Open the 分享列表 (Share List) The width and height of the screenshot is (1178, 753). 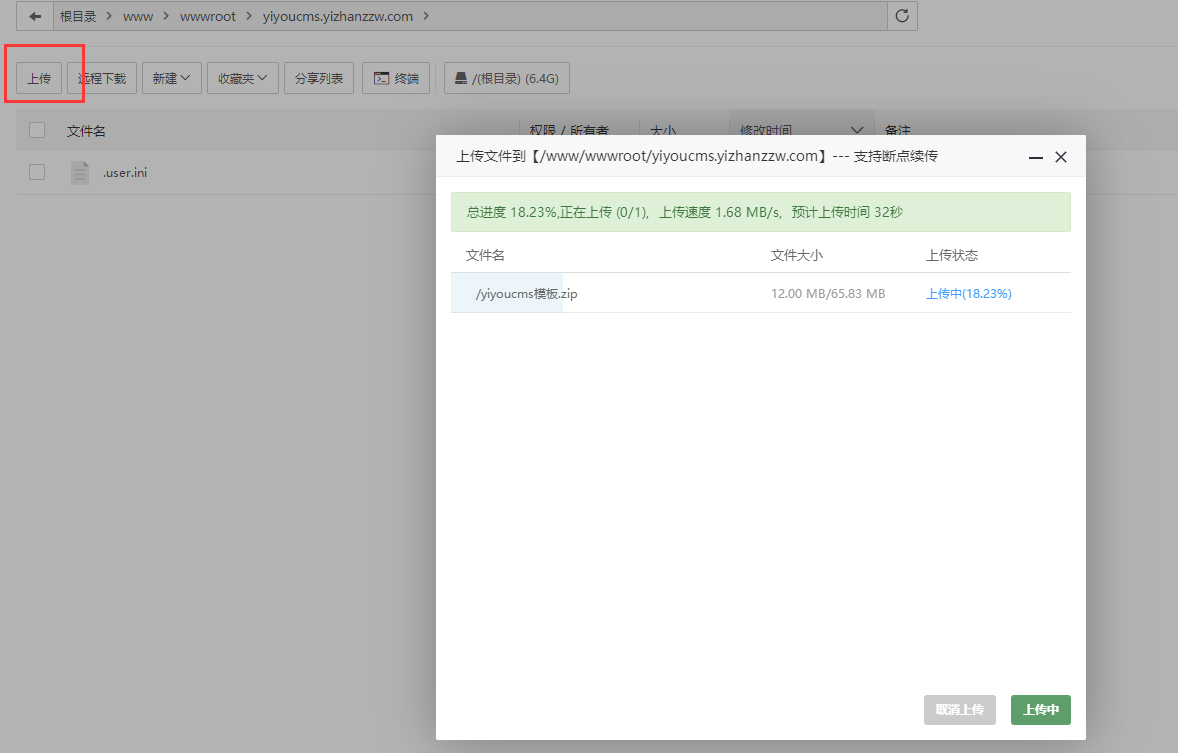(x=318, y=77)
